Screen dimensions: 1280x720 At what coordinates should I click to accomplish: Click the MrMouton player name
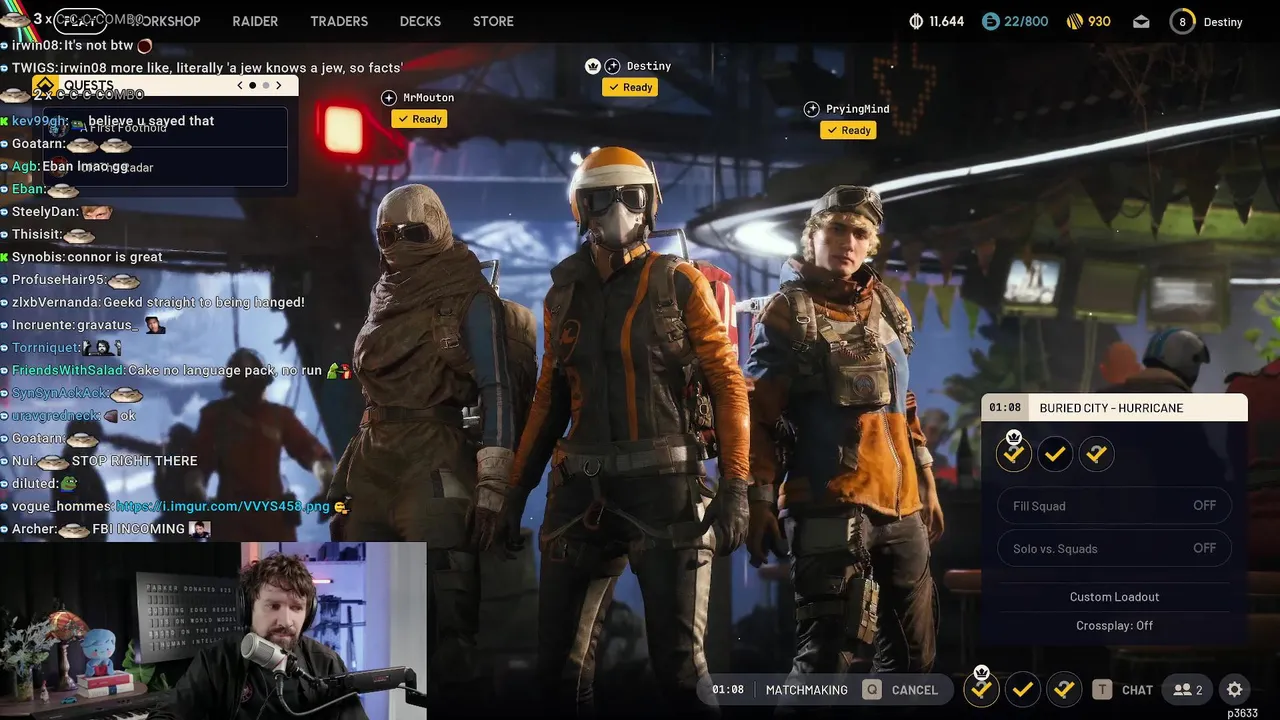click(x=428, y=97)
